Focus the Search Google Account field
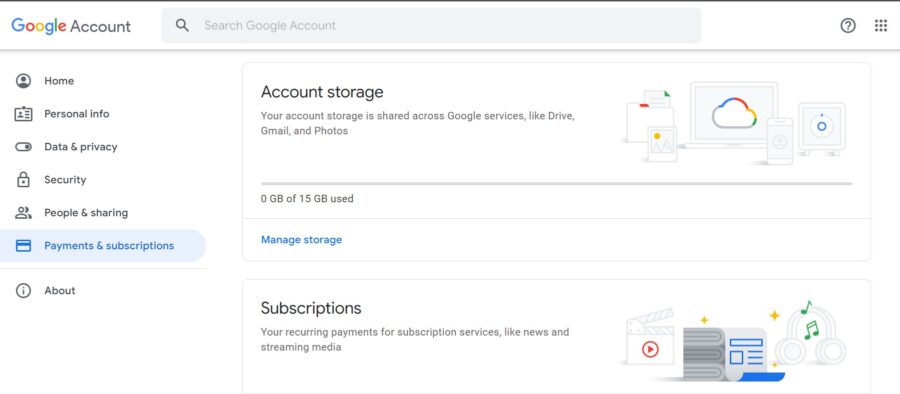 coord(431,25)
